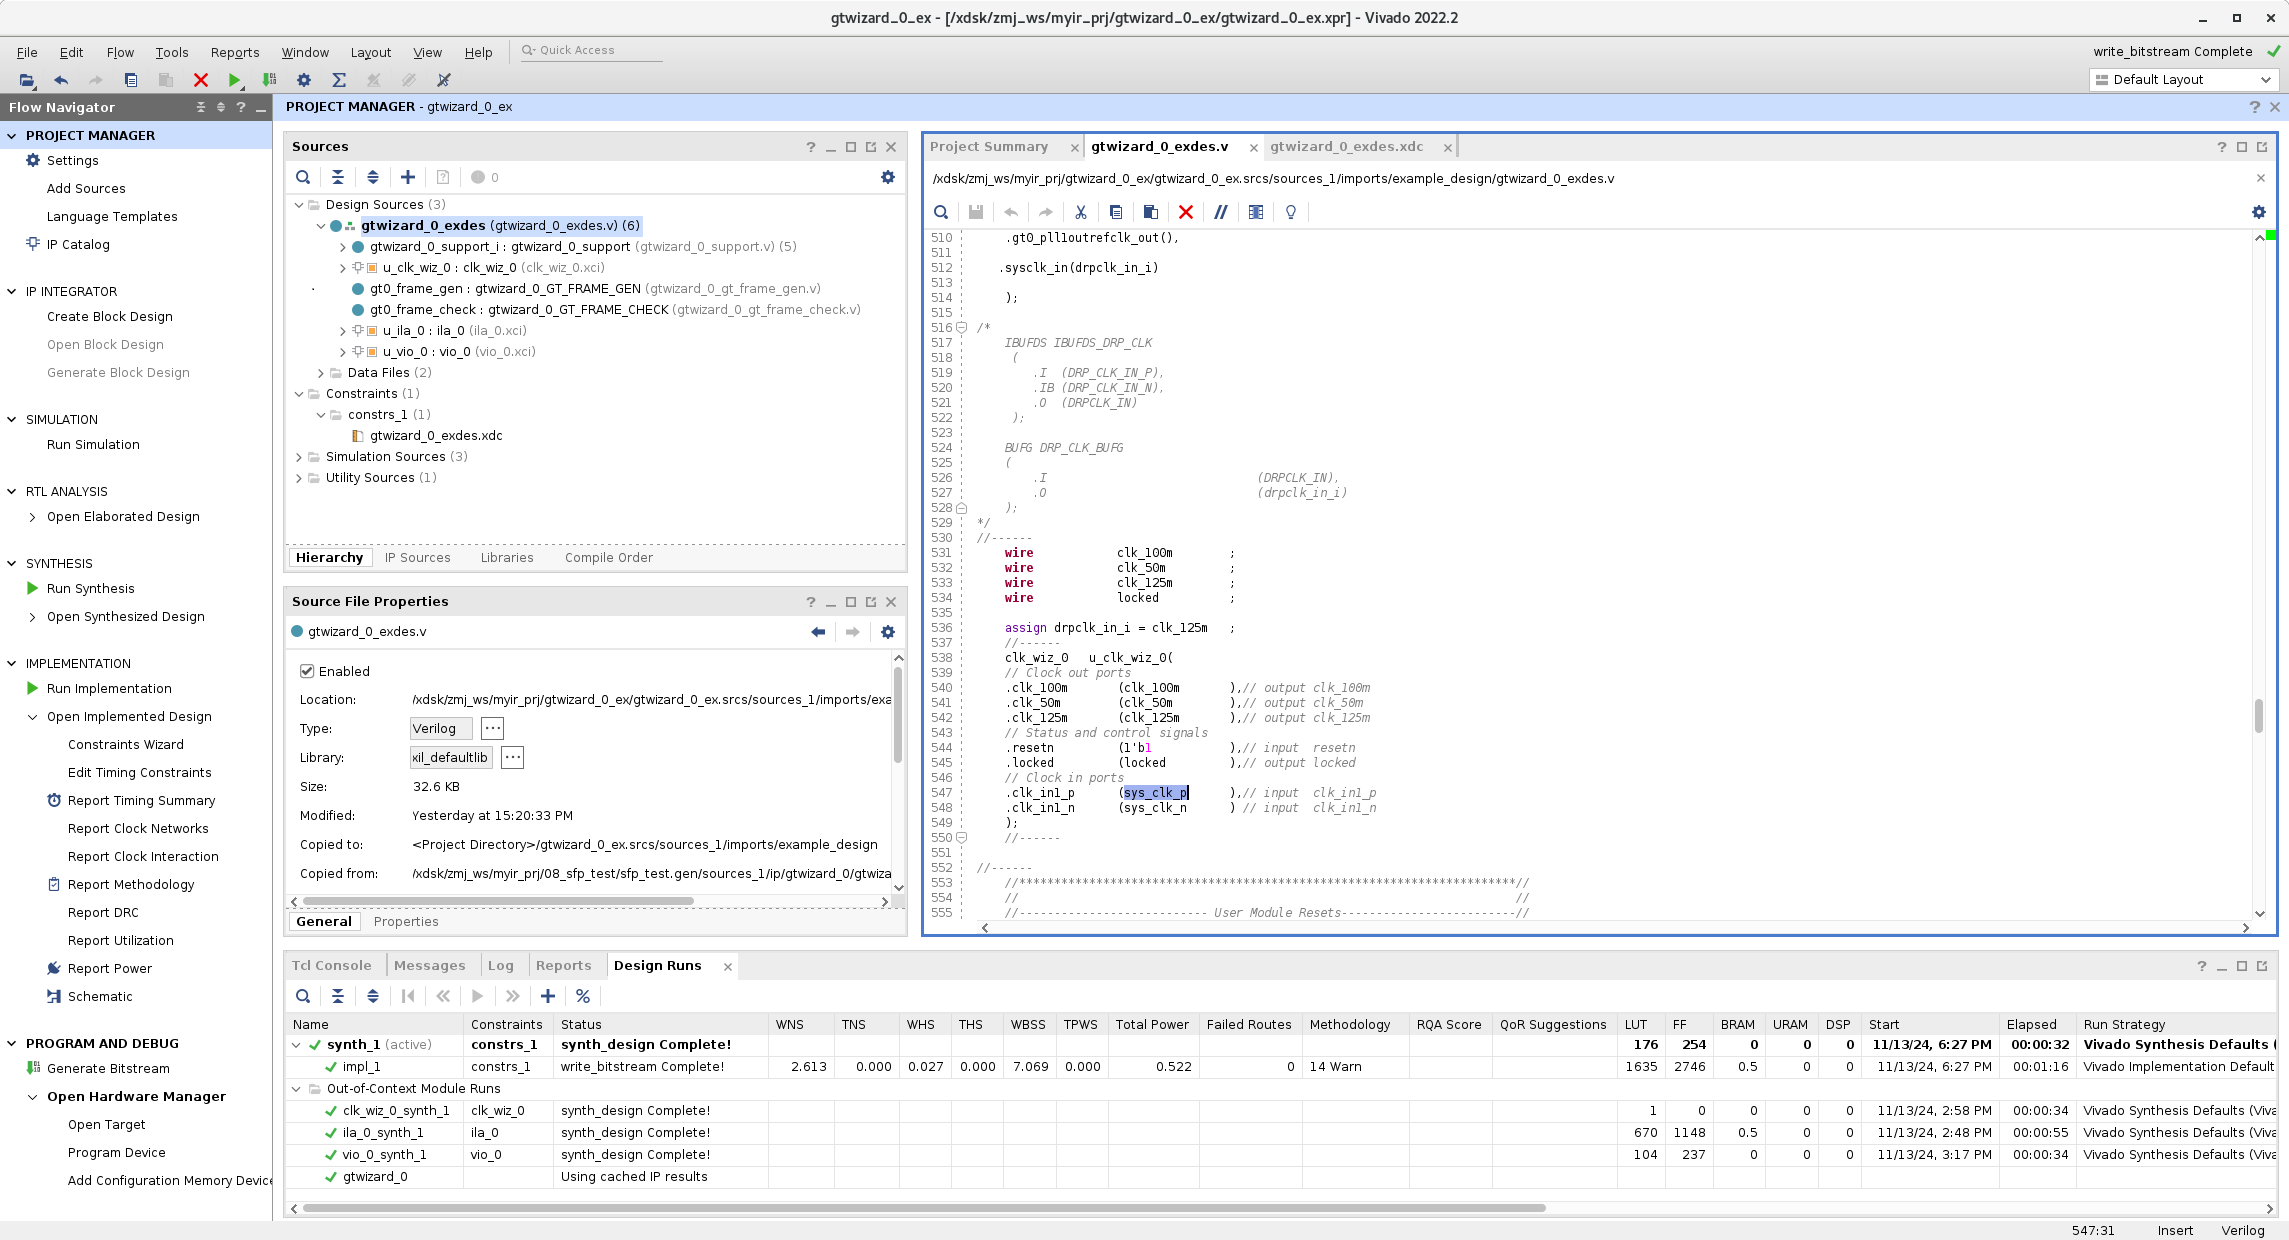
Task: Collapse Design Sources tree node
Action: point(299,205)
